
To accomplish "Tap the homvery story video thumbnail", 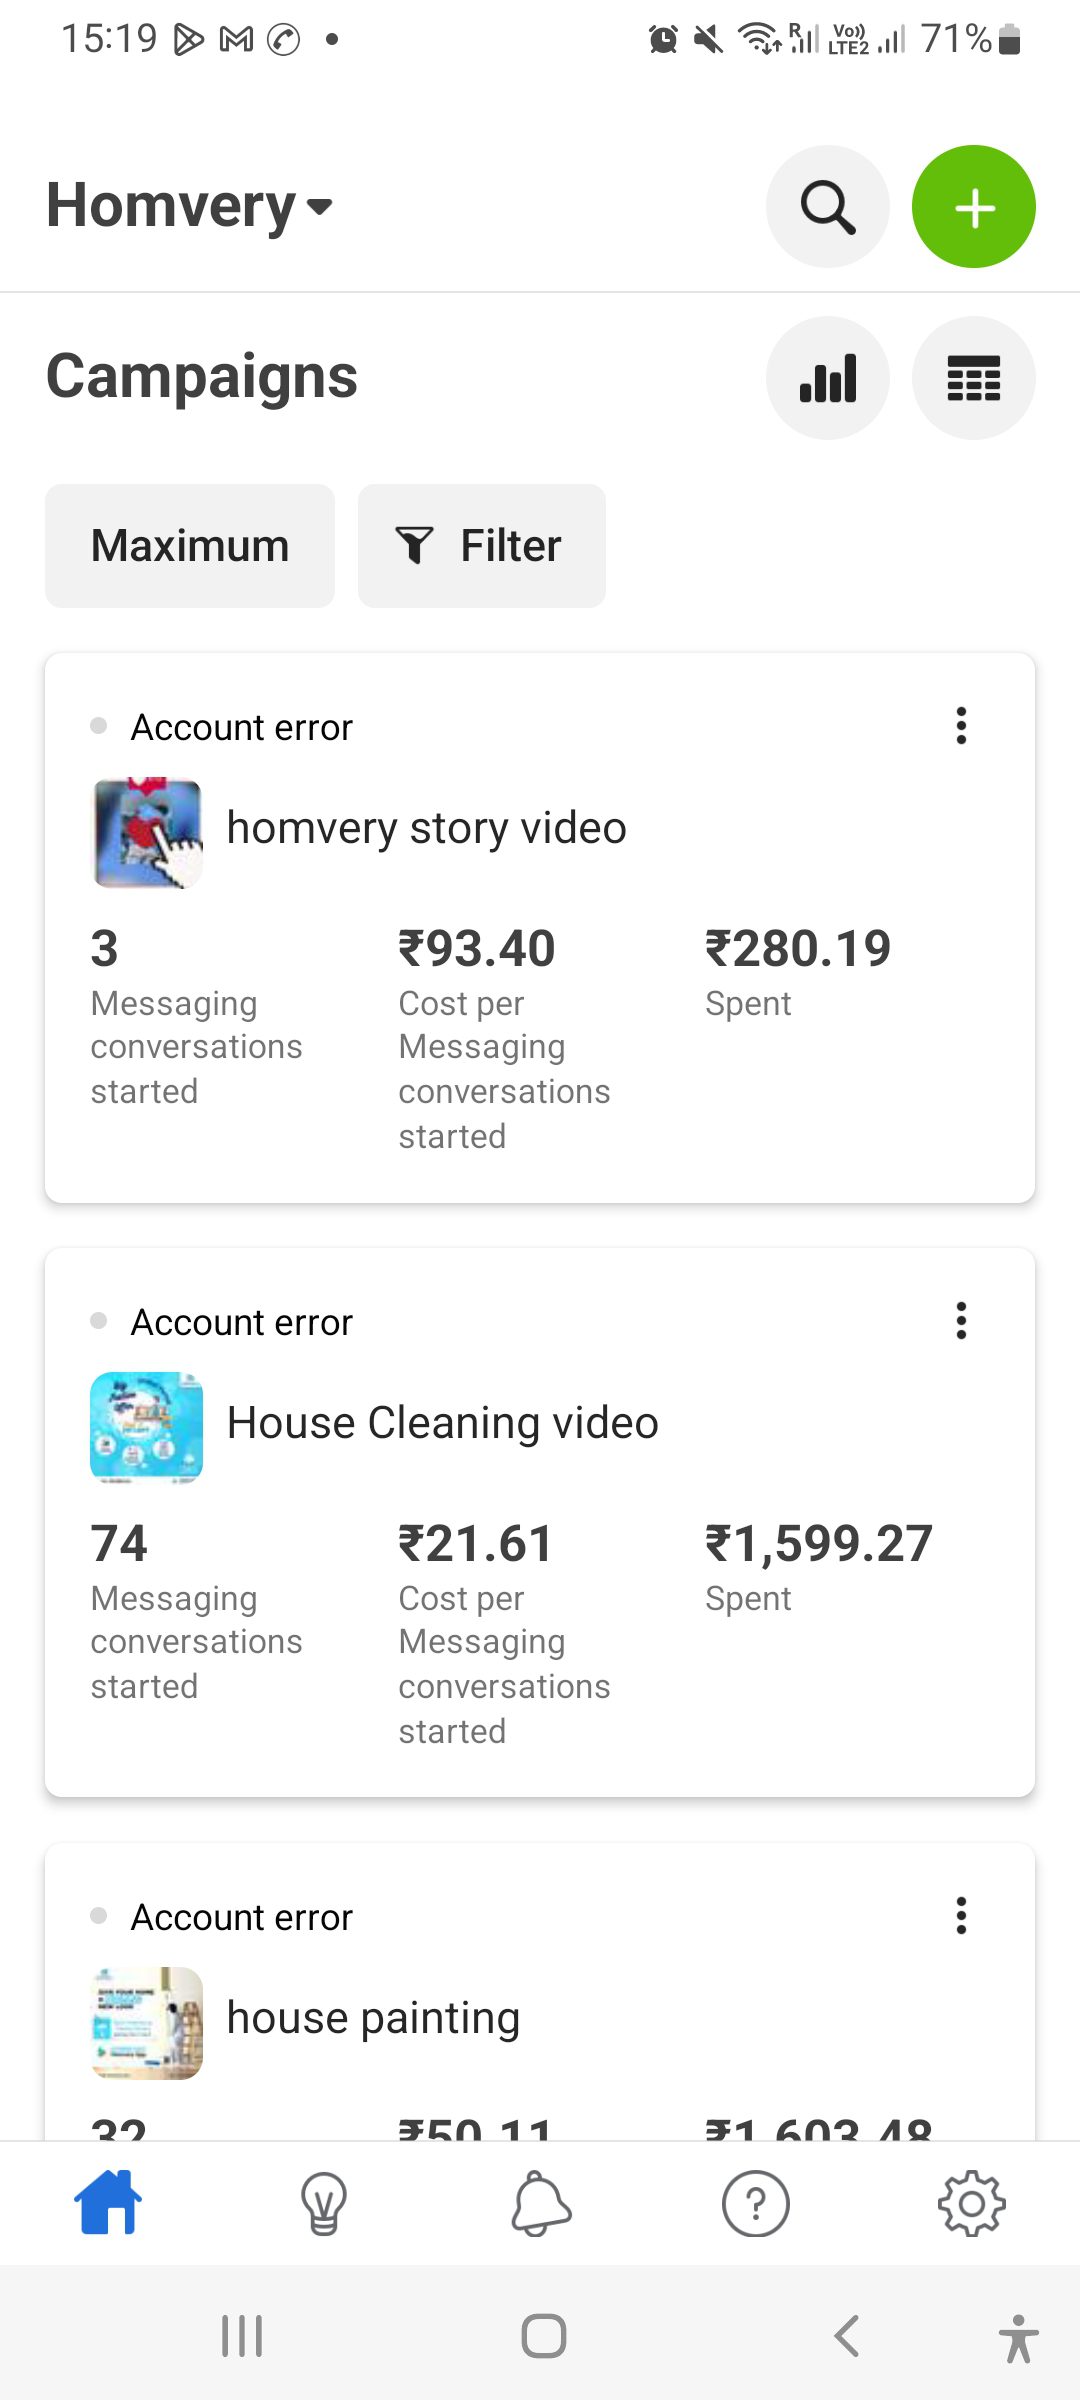I will [x=147, y=833].
